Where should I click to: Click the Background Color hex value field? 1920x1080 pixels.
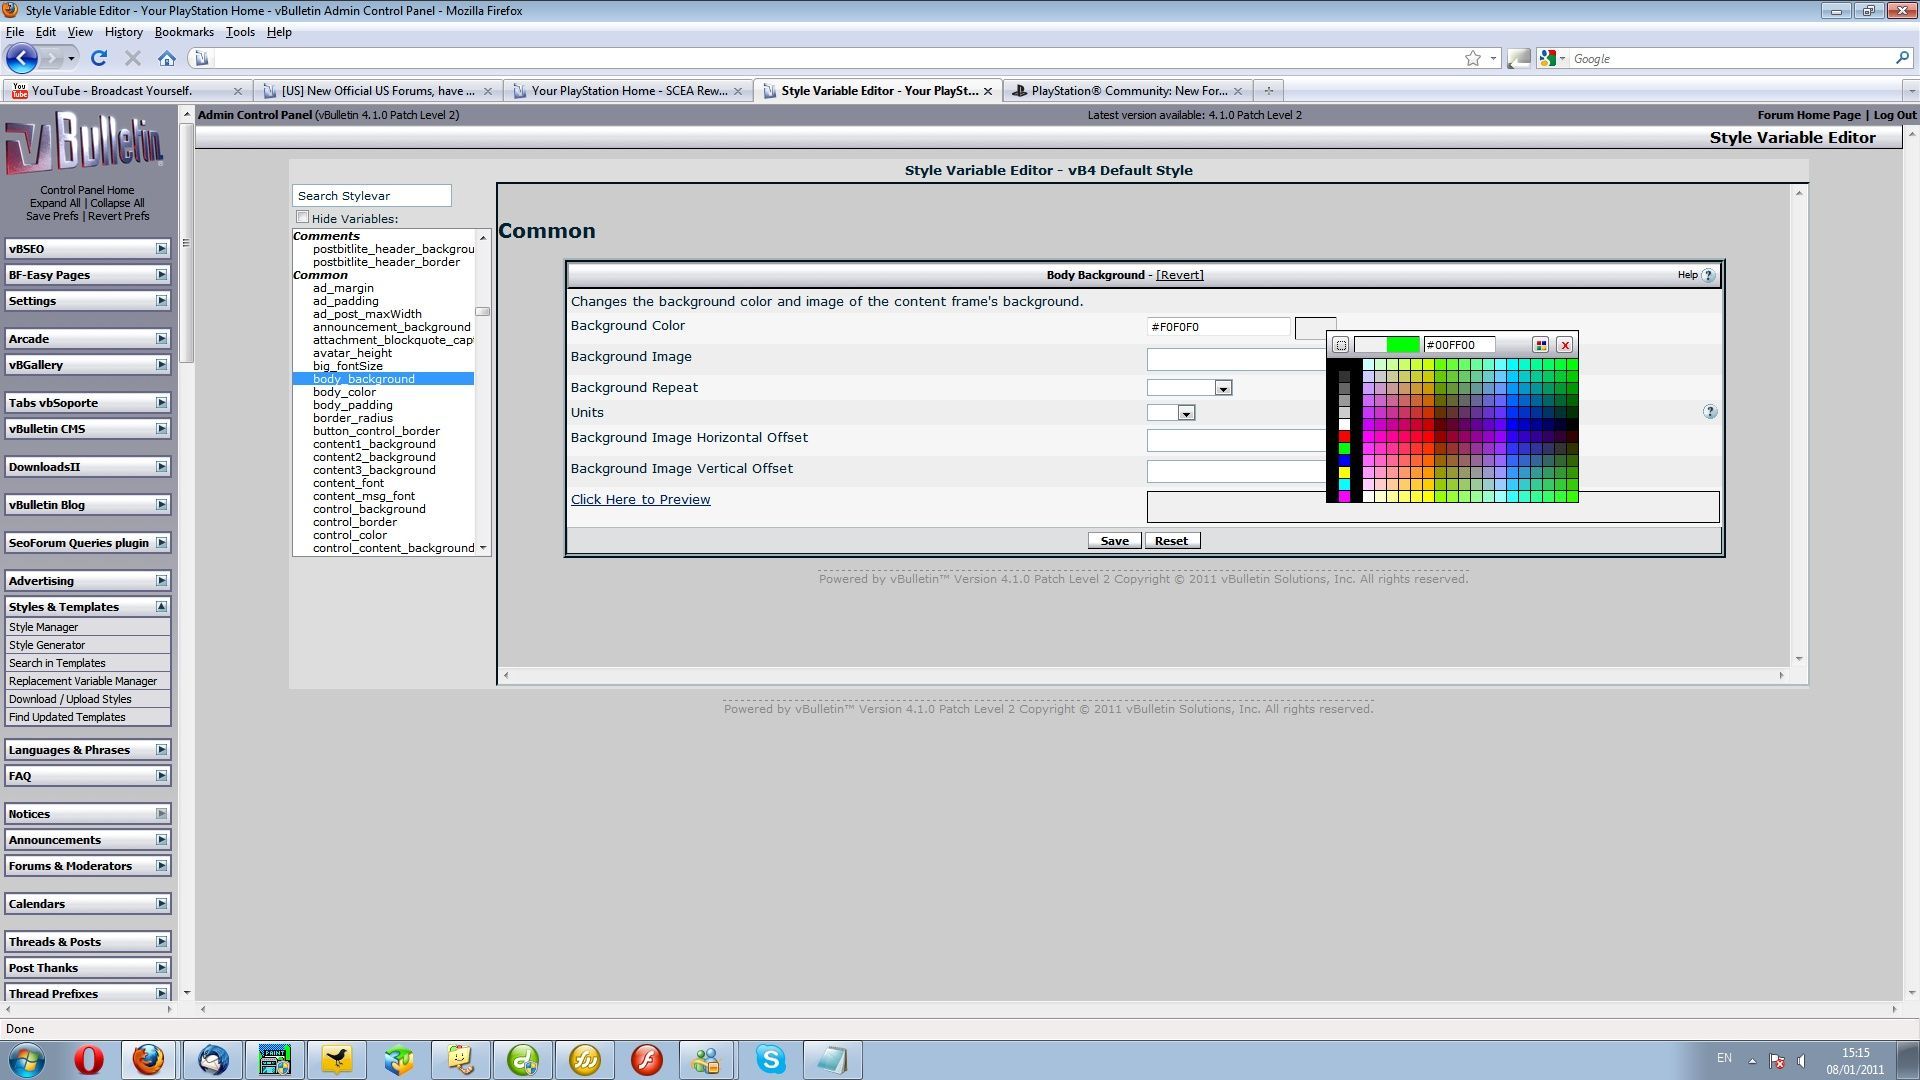click(x=1218, y=327)
